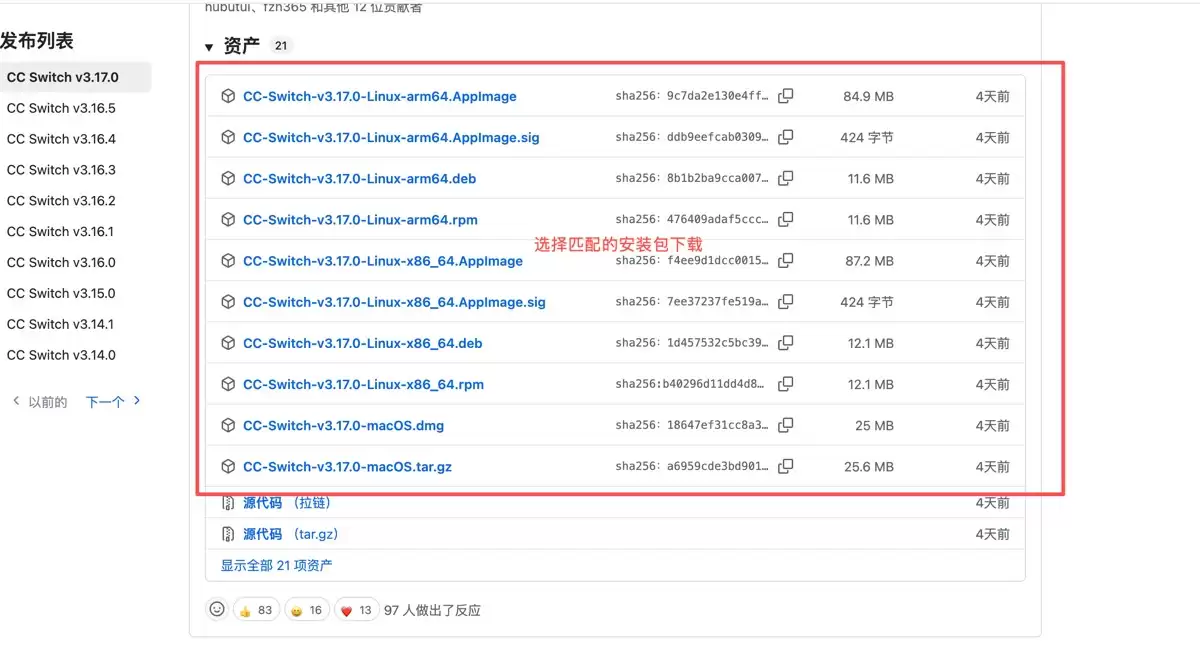Click the 84.9 MB file size
Image resolution: width=1200 pixels, height=665 pixels.
click(x=868, y=96)
